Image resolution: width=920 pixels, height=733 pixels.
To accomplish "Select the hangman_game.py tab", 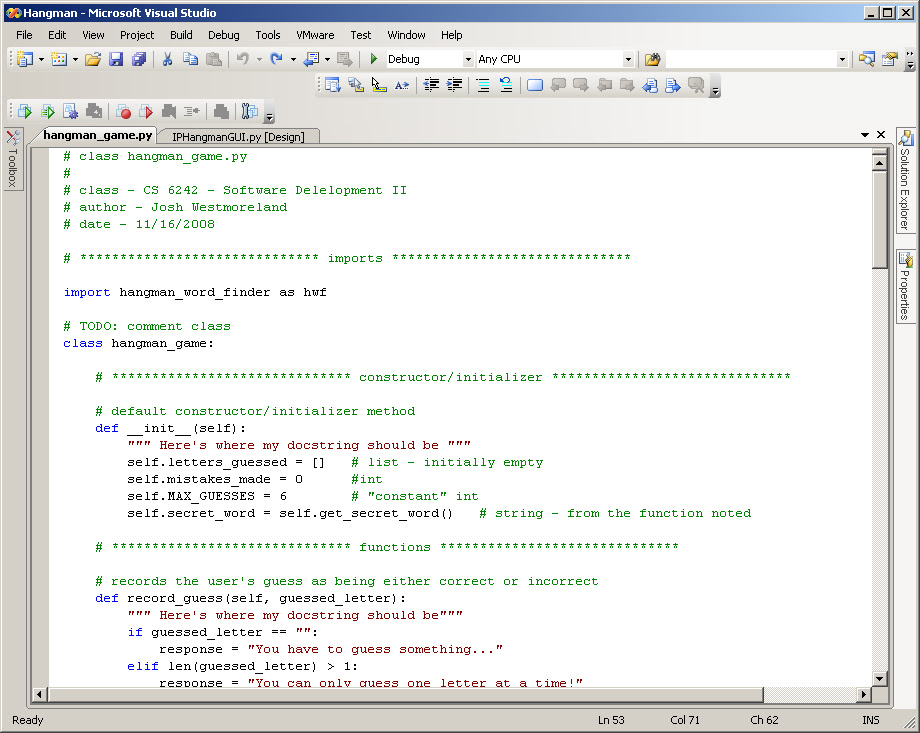I will click(x=97, y=136).
